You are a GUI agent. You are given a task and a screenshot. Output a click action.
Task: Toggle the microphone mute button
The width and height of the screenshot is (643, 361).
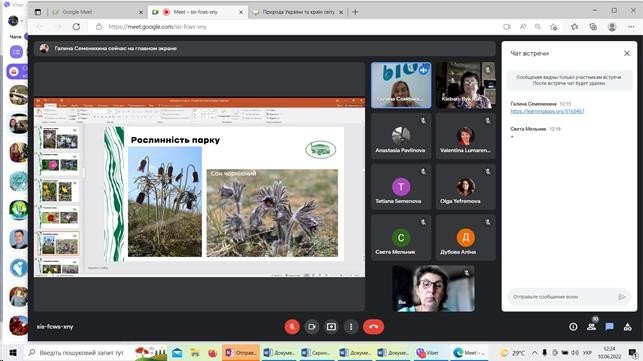[292, 327]
